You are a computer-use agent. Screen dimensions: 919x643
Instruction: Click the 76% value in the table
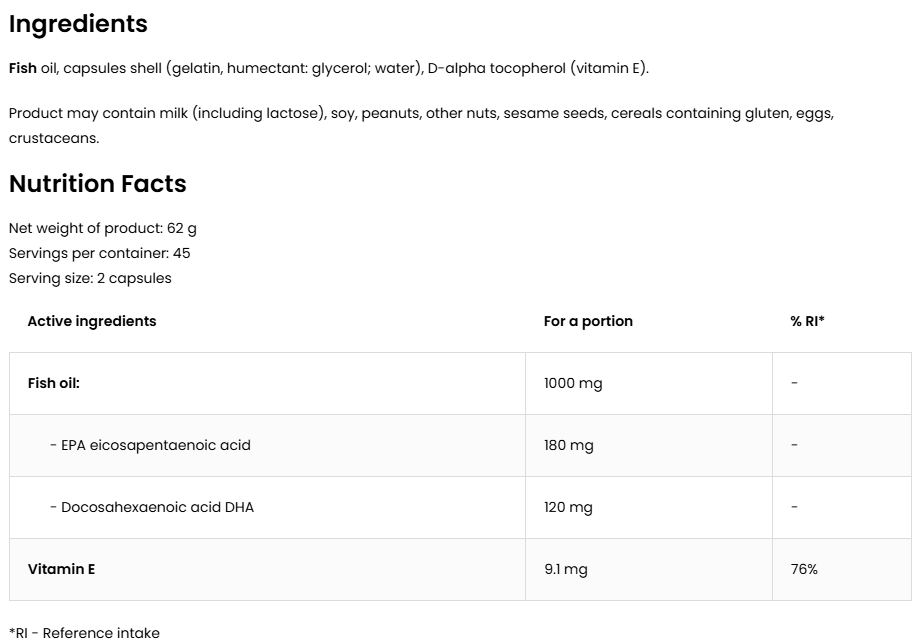pos(804,569)
